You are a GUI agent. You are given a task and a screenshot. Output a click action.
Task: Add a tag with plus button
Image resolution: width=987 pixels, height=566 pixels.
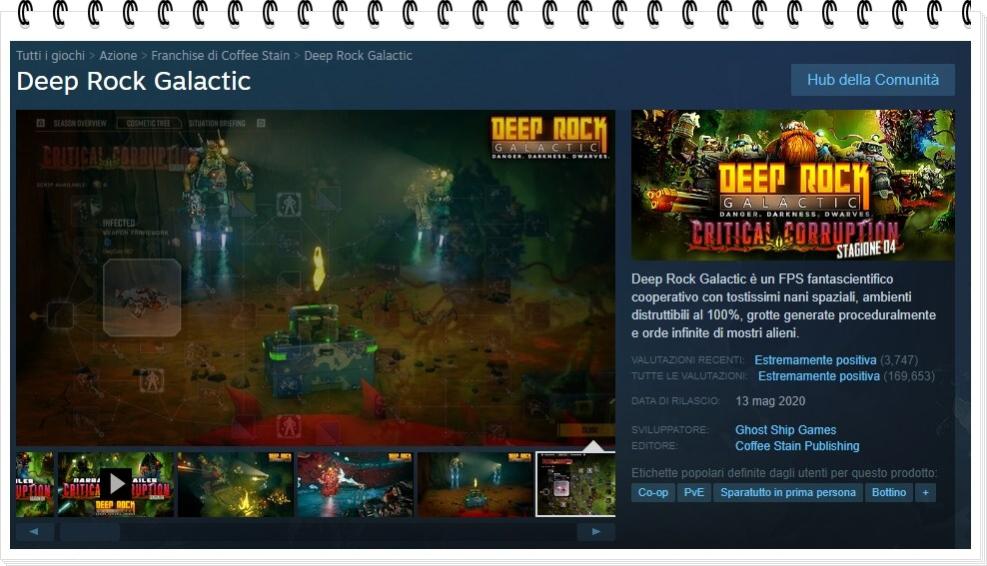[x=925, y=492]
